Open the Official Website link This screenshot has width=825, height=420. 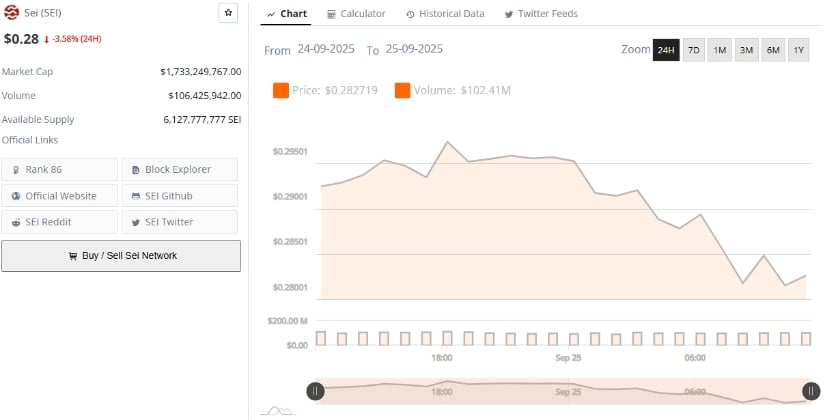(x=60, y=195)
